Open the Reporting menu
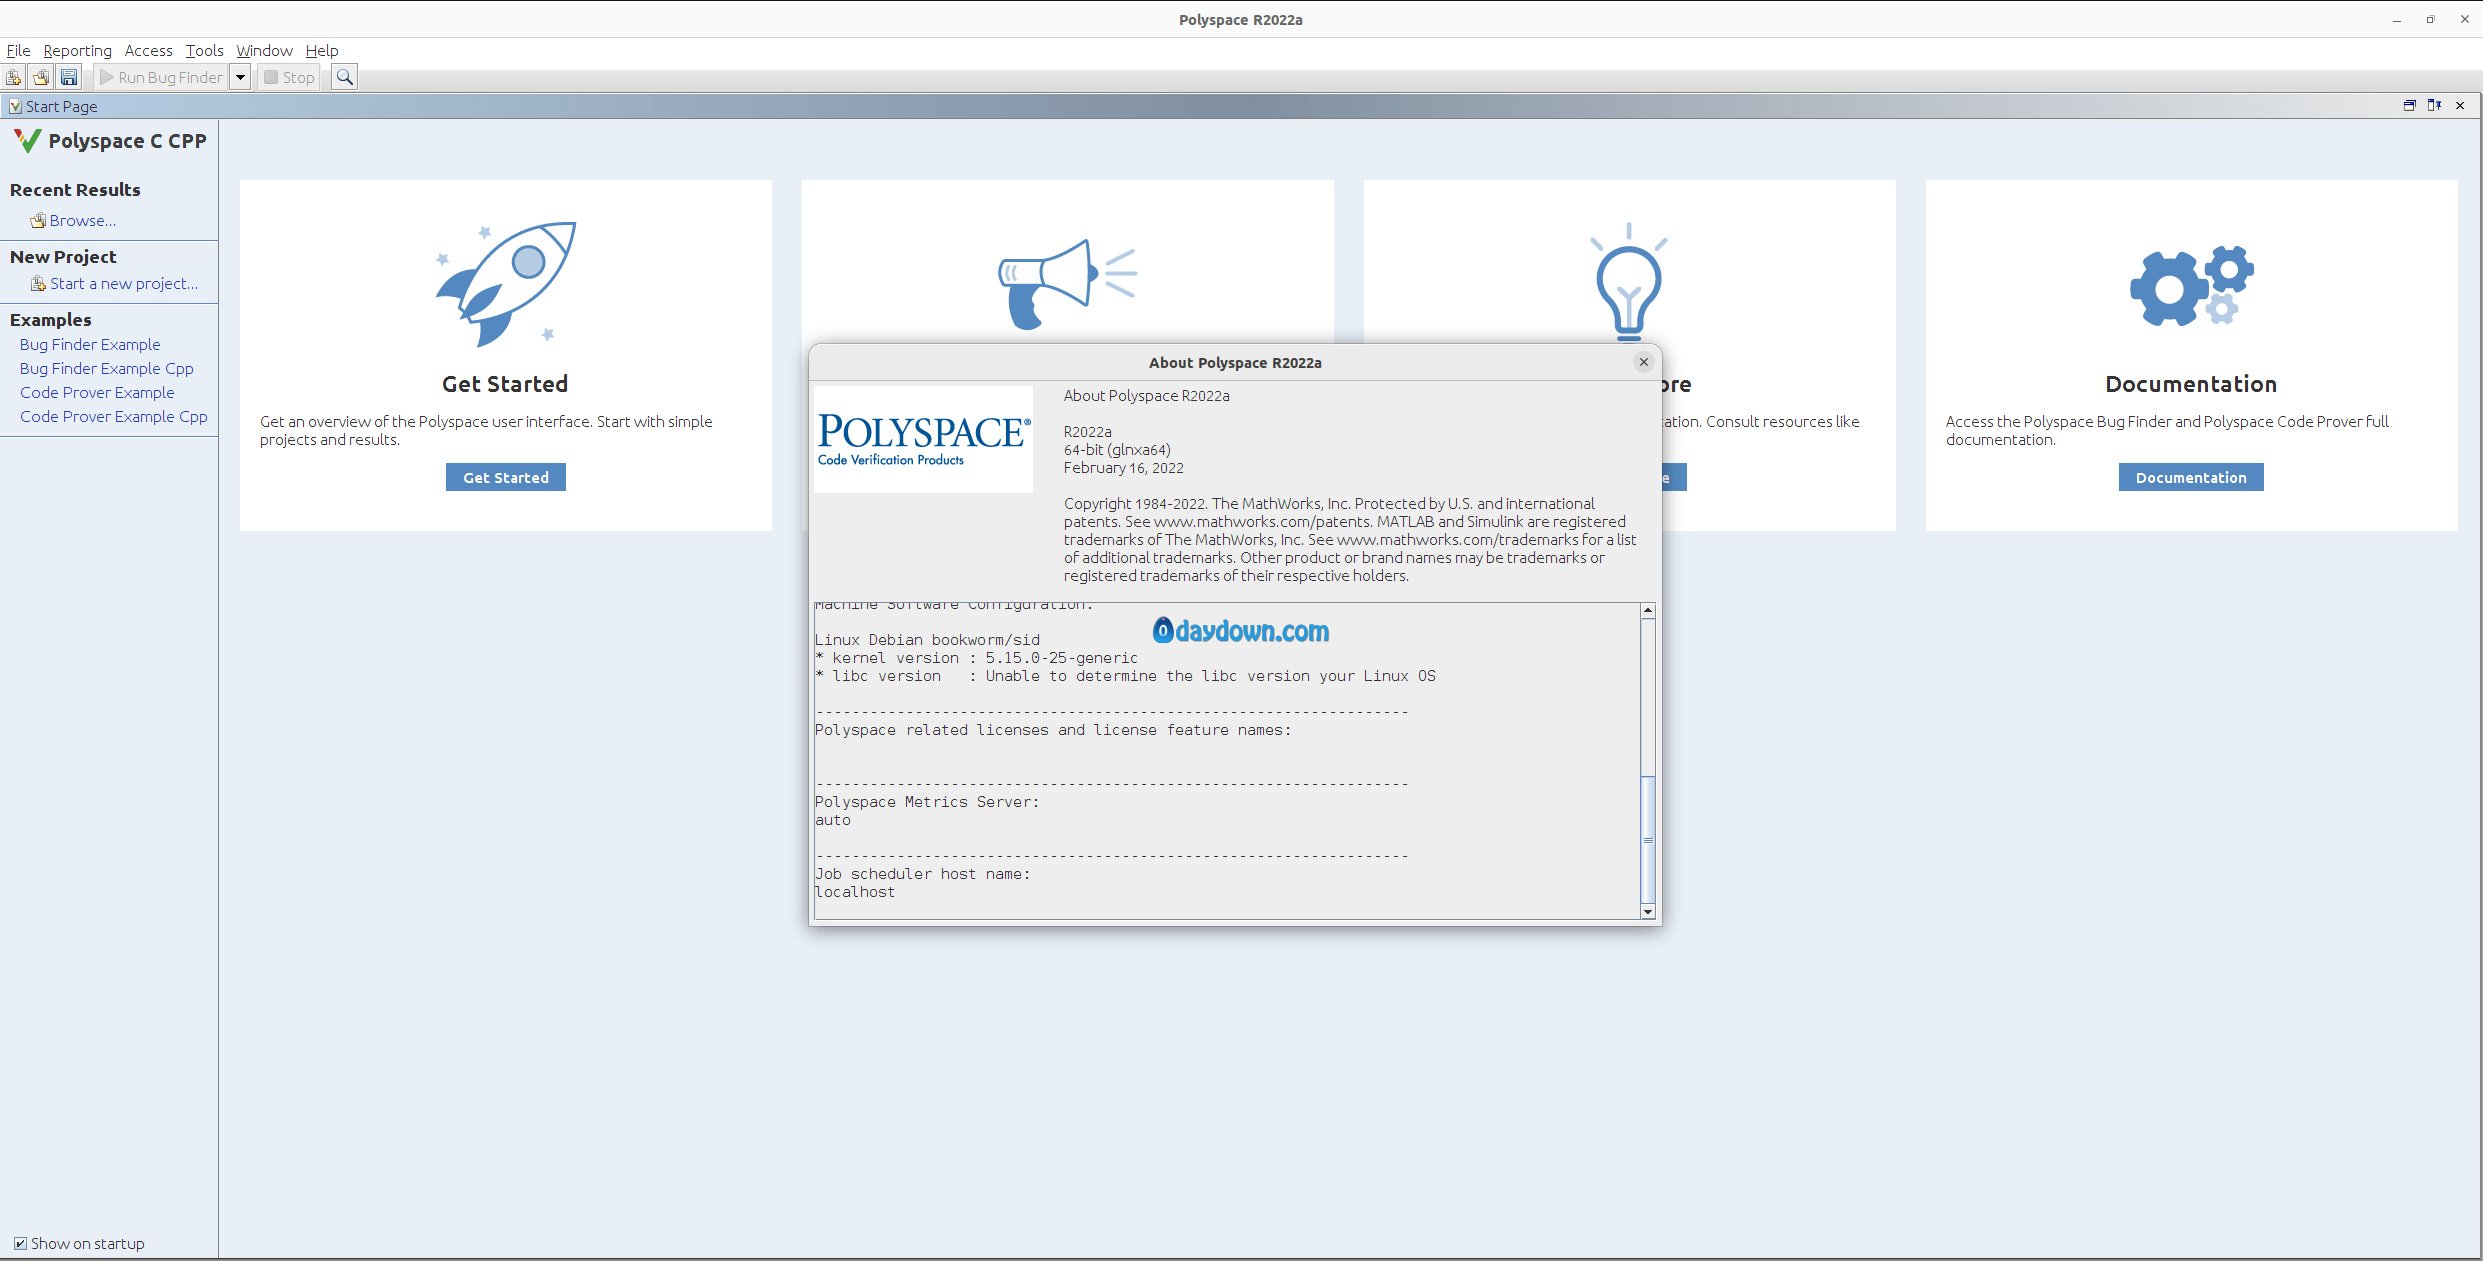Viewport: 2483px width, 1261px height. coord(77,50)
